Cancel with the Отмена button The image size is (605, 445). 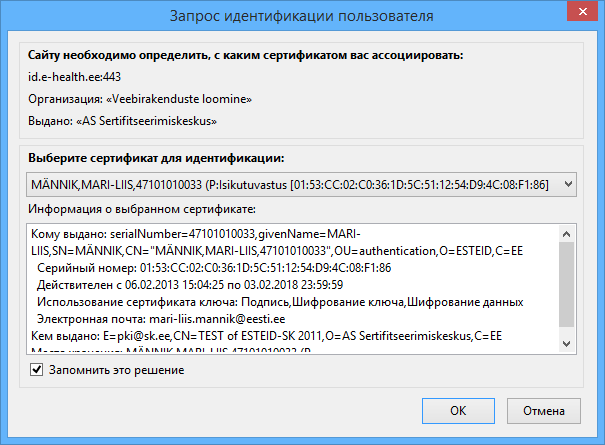click(544, 411)
